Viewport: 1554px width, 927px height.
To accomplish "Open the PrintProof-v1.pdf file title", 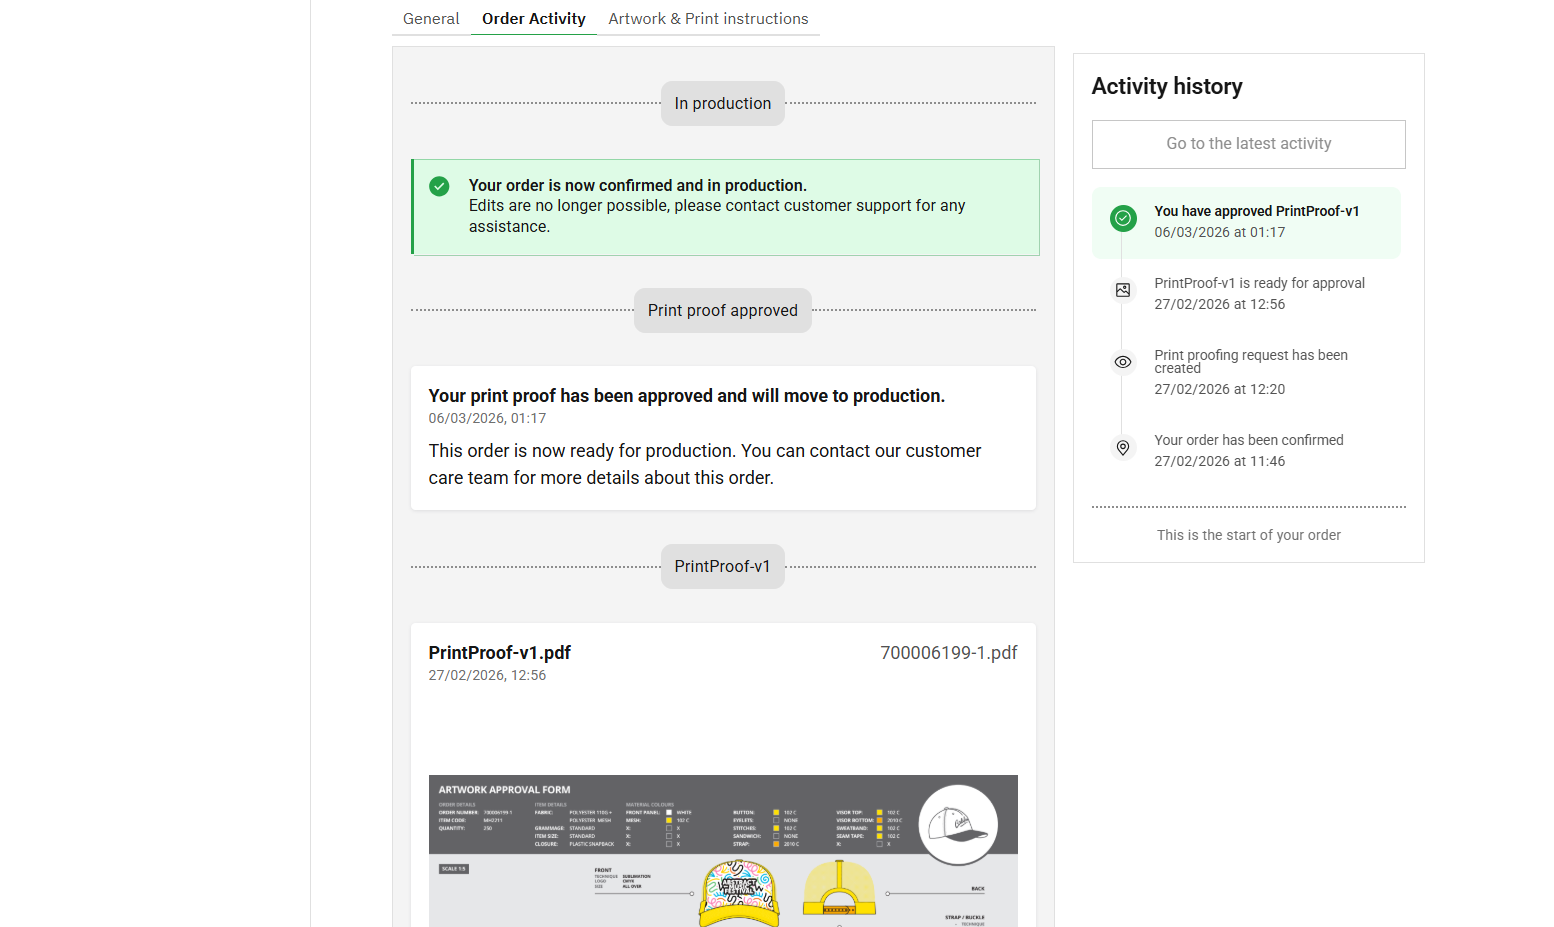I will (x=500, y=653).
